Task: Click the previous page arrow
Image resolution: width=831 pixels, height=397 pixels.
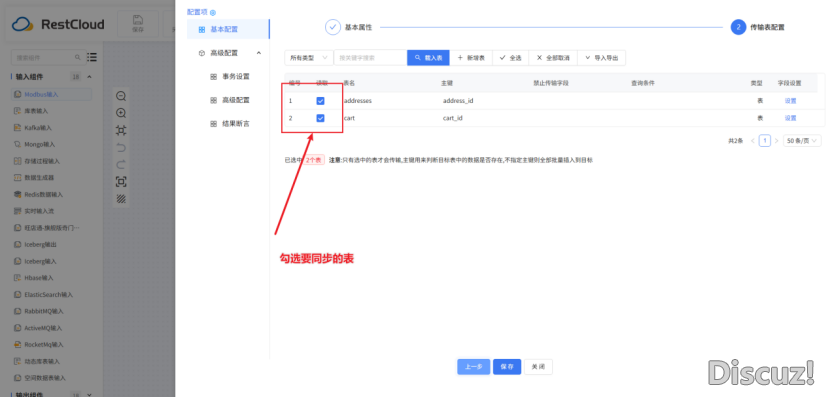Action: tap(753, 141)
